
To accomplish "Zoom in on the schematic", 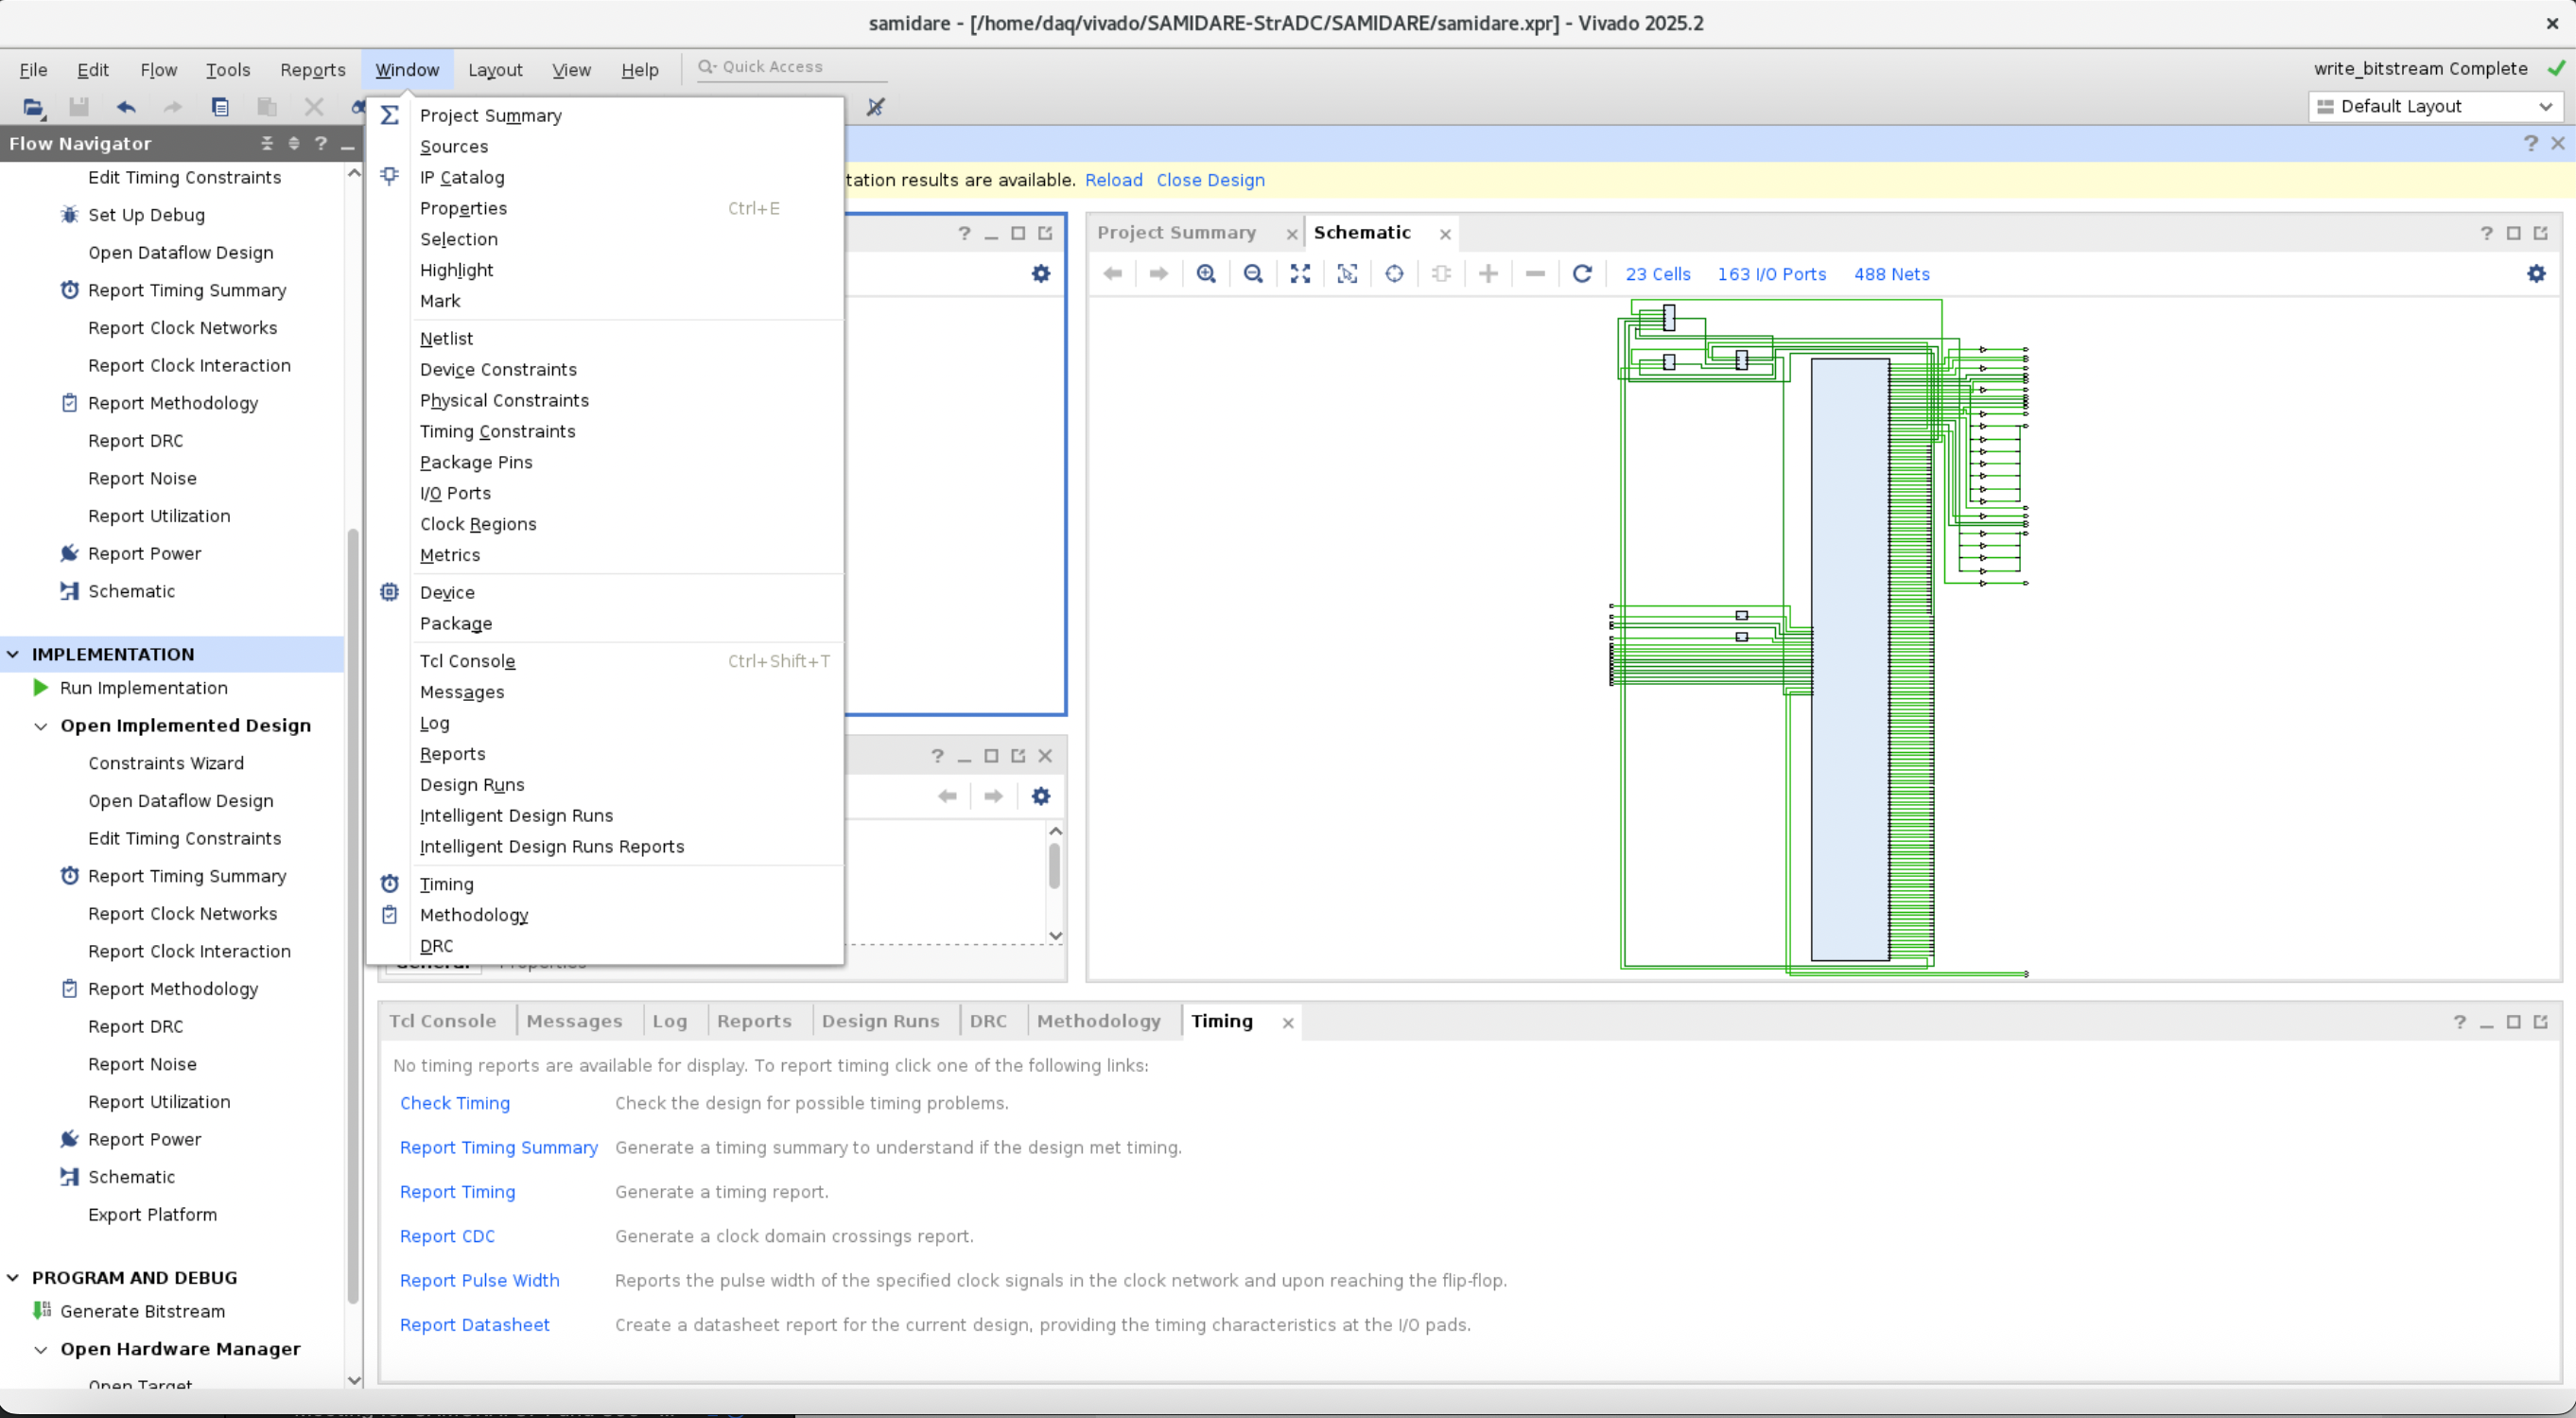I will click(1206, 274).
